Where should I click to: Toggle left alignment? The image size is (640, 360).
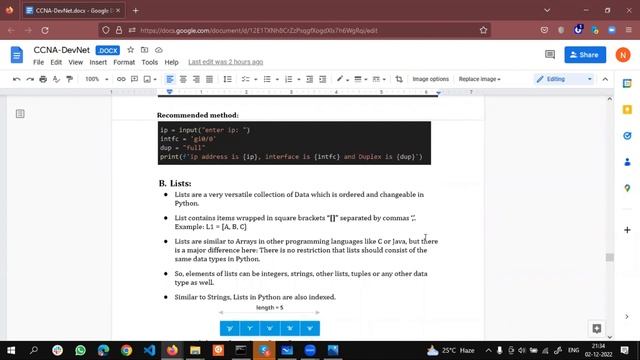point(170,79)
